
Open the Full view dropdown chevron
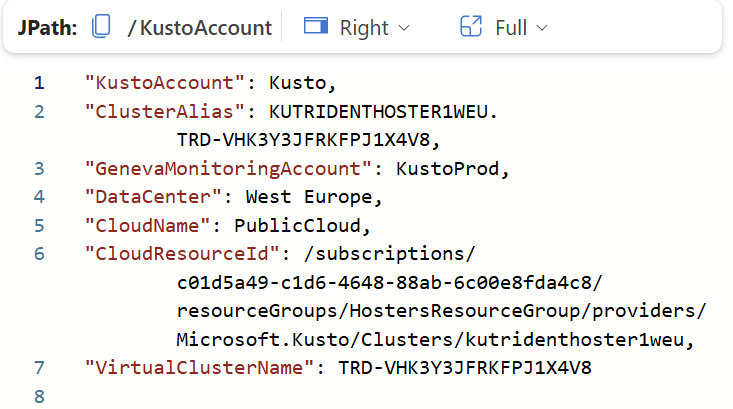(543, 28)
